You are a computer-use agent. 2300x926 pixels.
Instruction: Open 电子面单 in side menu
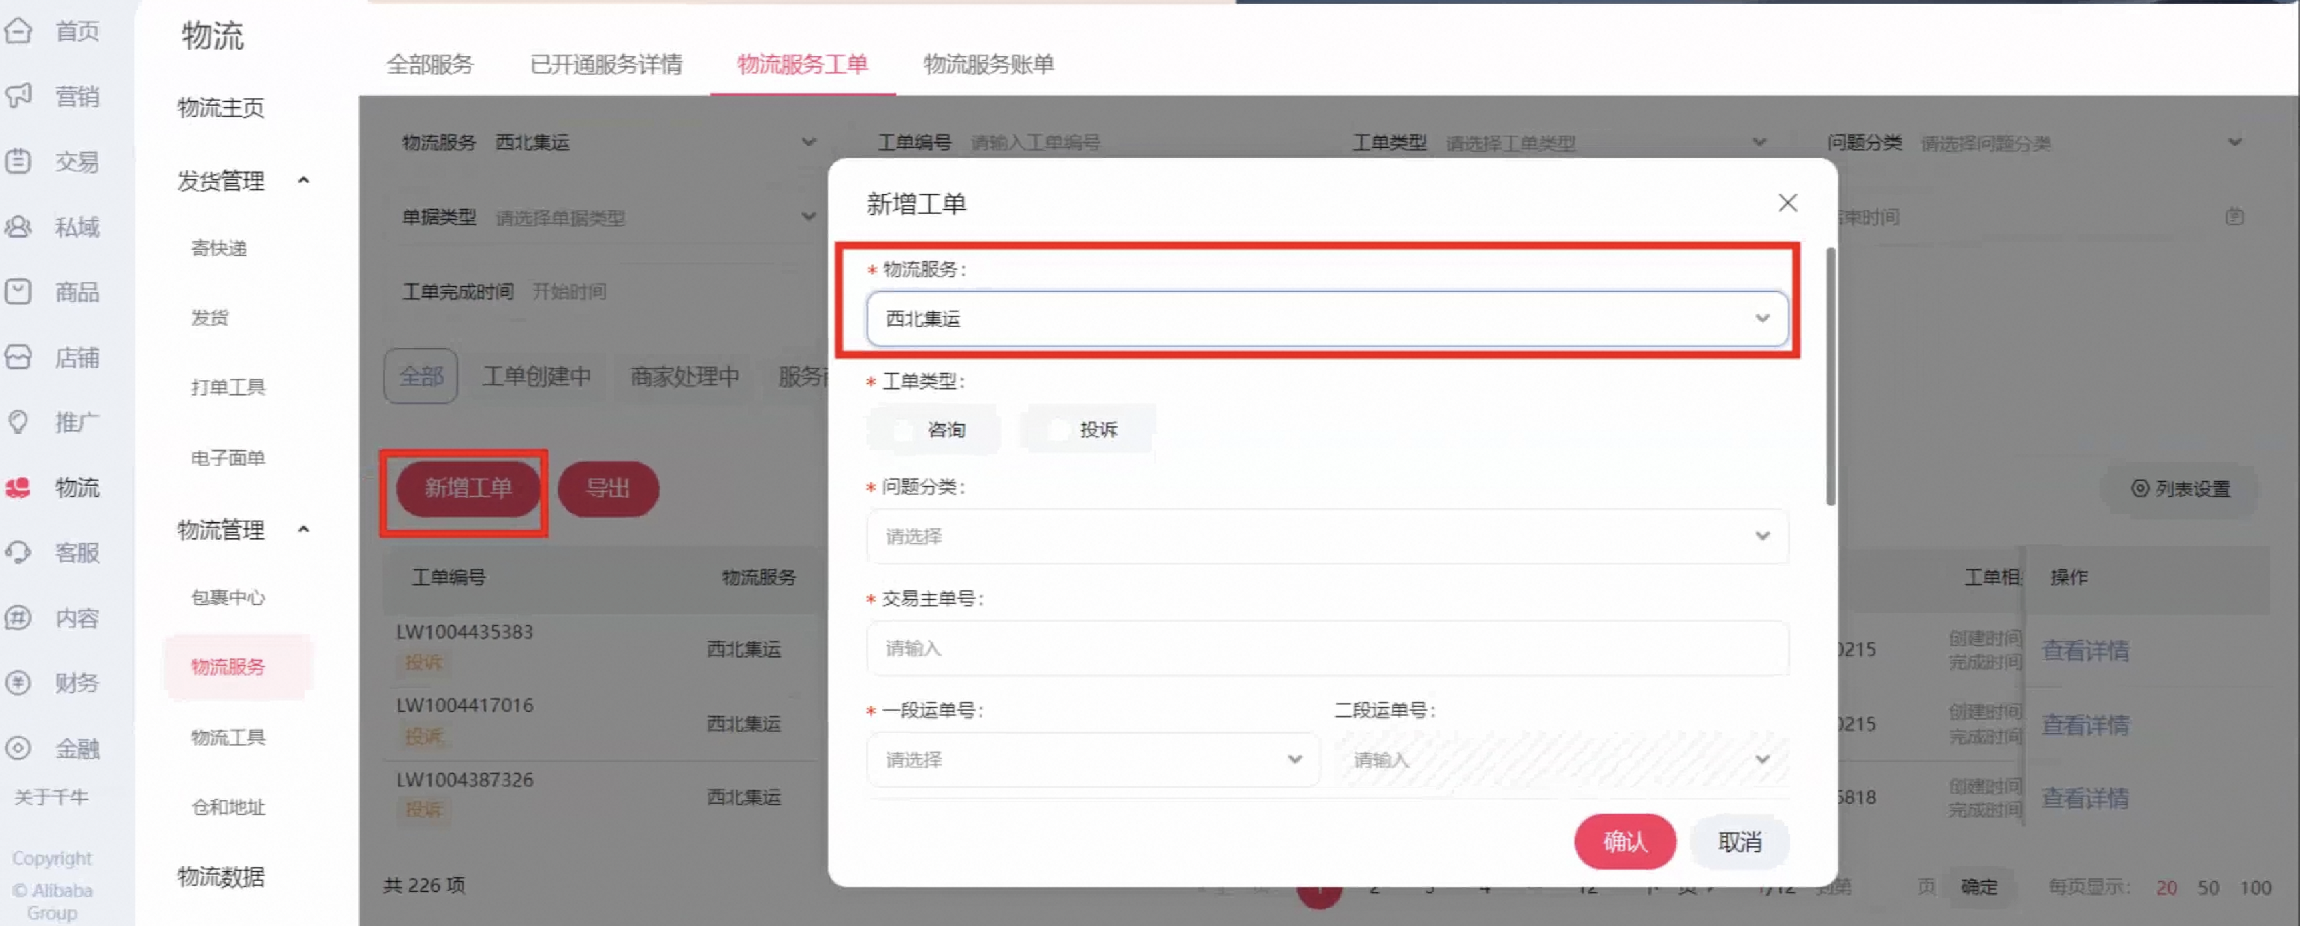(228, 458)
